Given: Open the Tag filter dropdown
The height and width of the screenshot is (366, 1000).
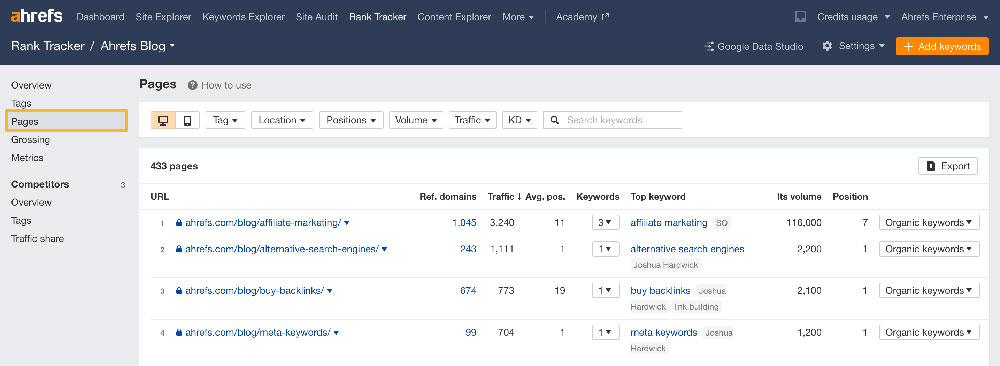Looking at the screenshot, I should pyautogui.click(x=225, y=120).
